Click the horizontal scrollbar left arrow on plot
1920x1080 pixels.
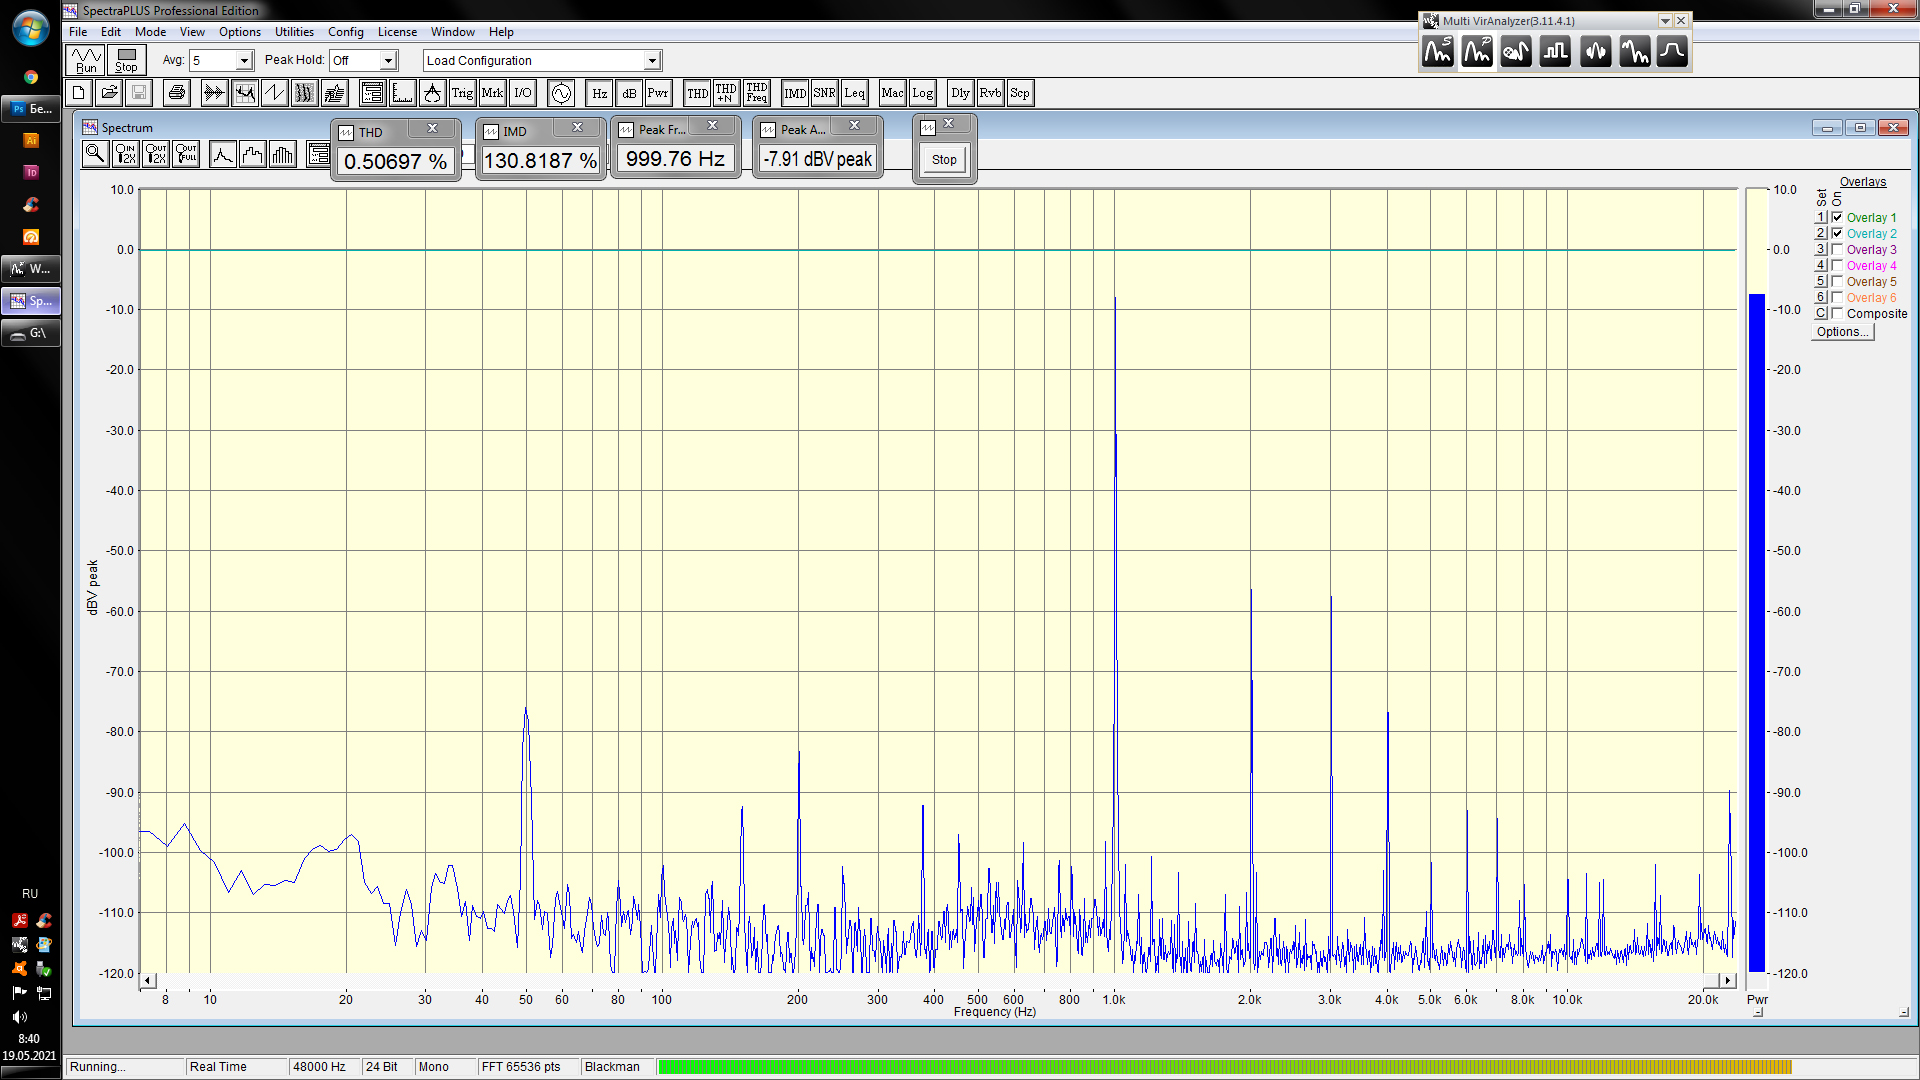148,980
